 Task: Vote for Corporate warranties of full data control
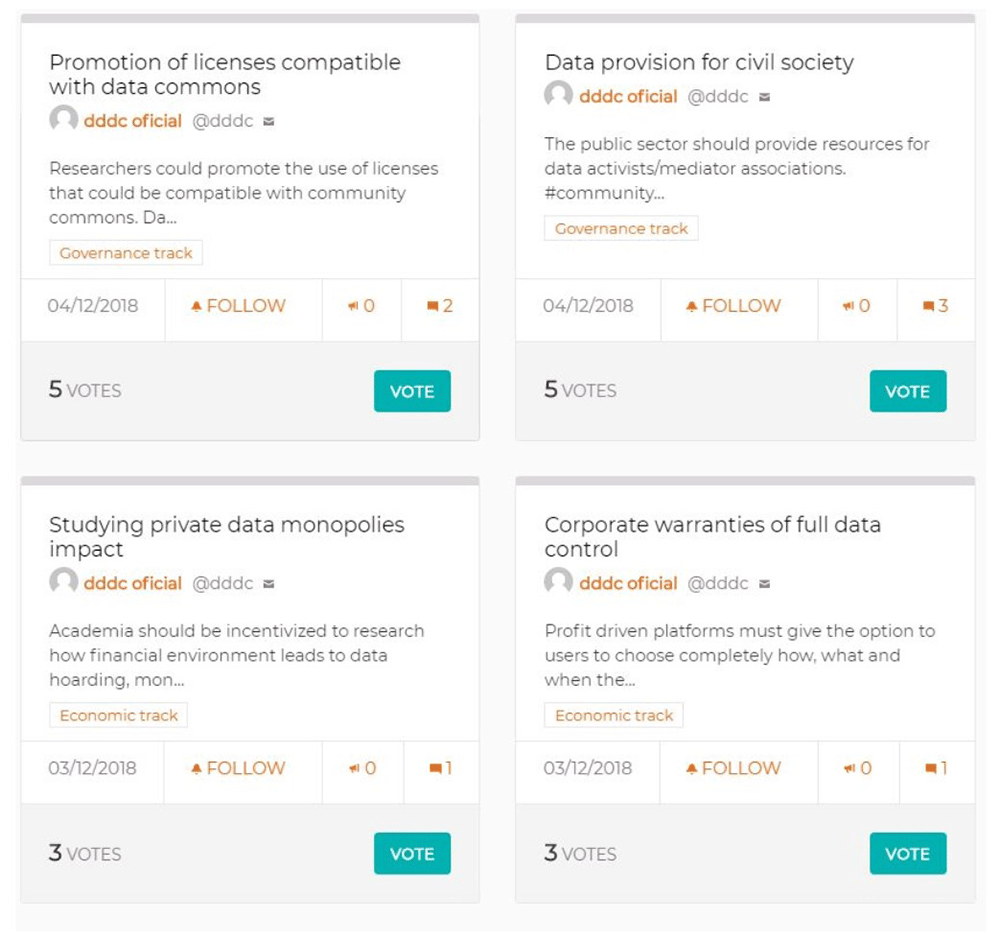908,854
